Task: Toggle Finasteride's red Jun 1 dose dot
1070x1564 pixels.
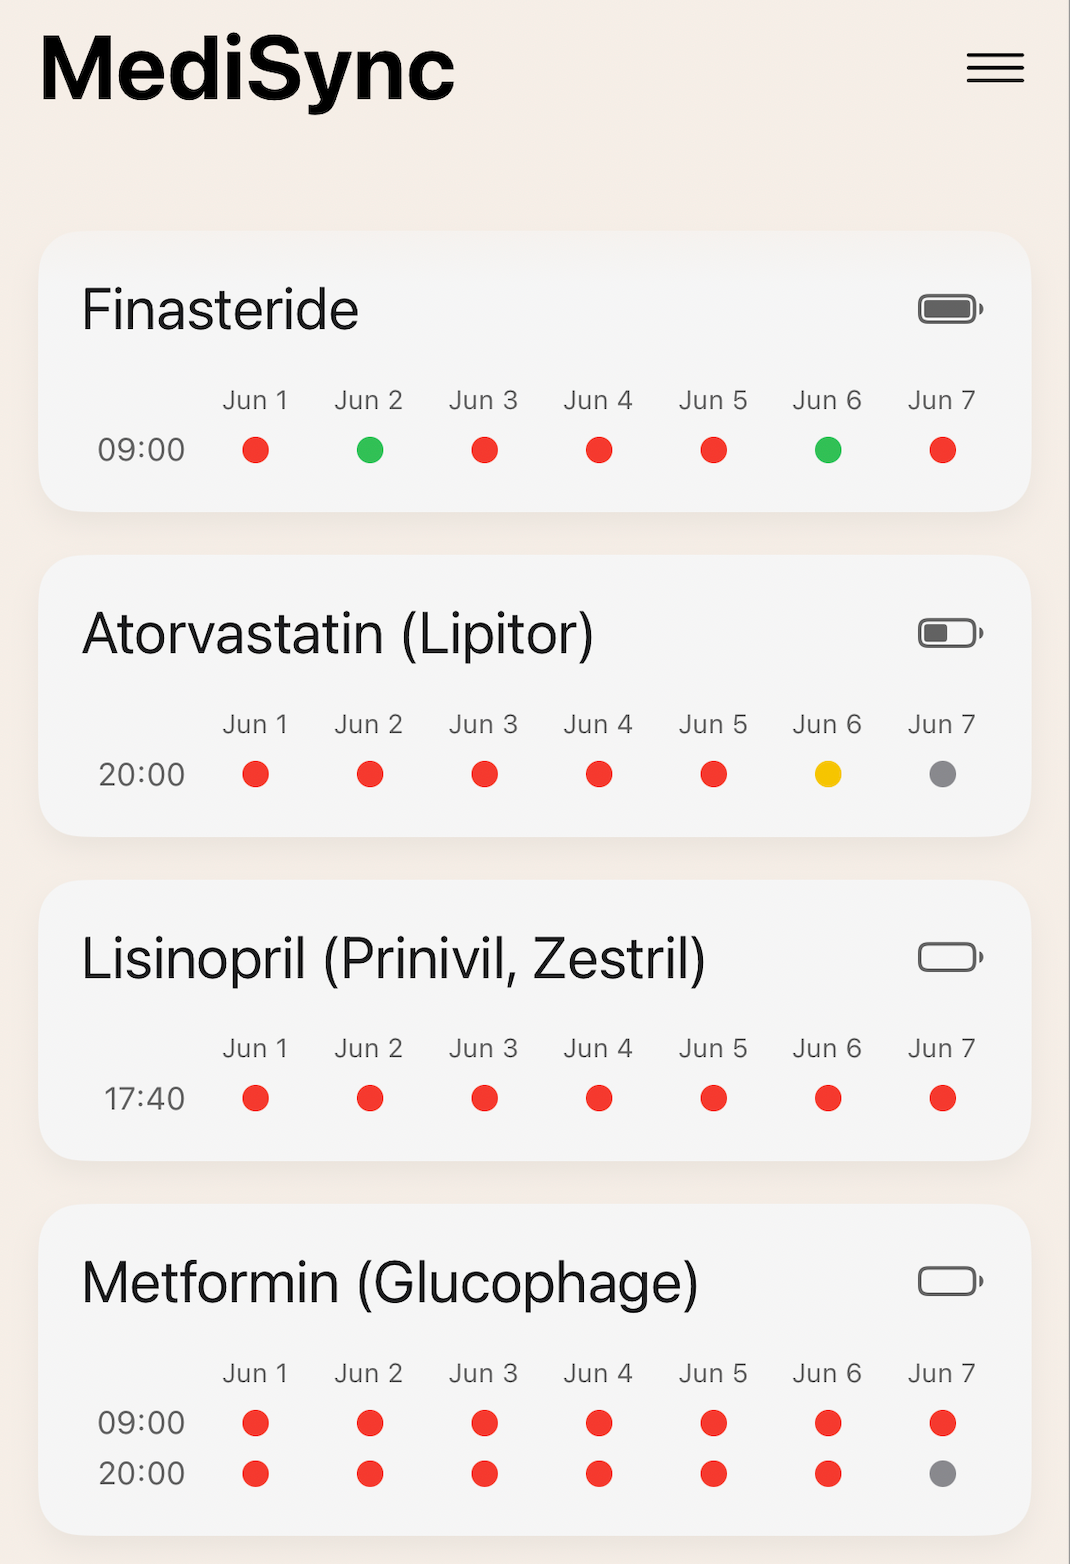Action: tap(256, 450)
